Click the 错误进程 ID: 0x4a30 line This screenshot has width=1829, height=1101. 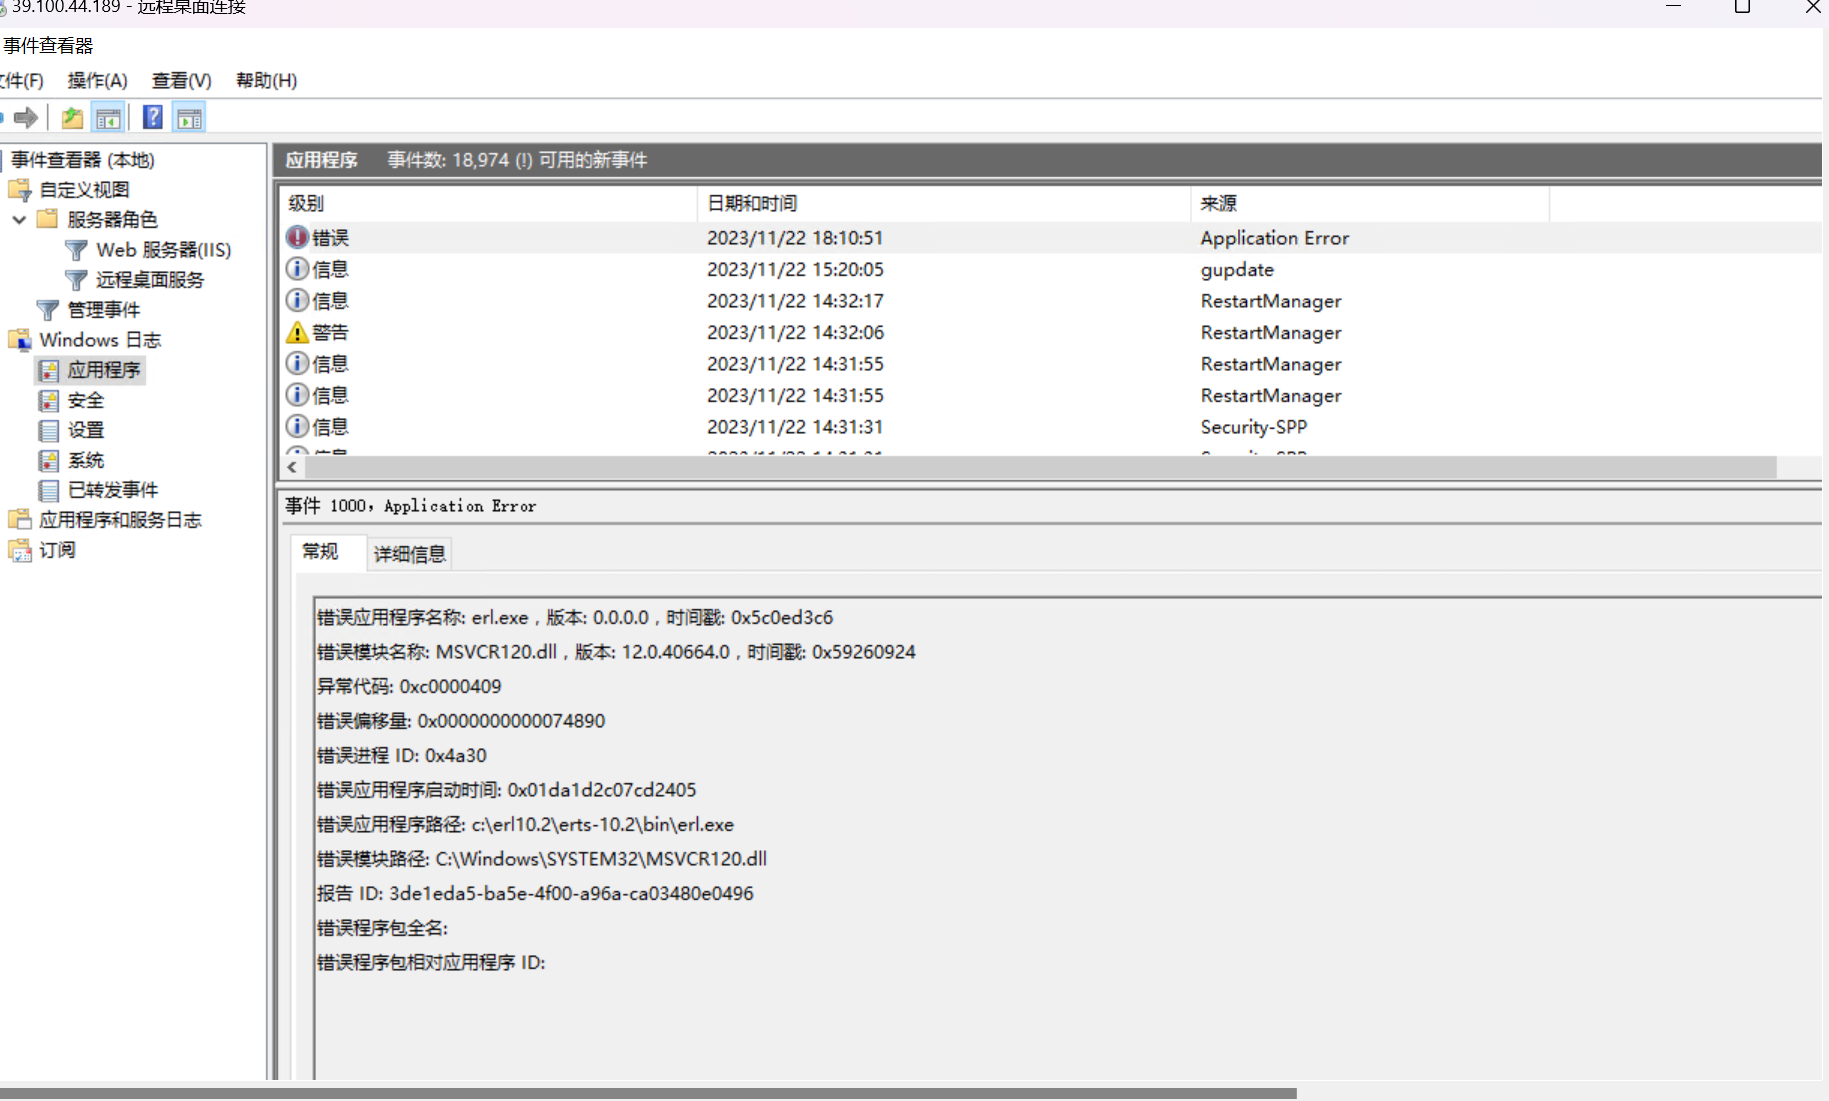pos(402,755)
